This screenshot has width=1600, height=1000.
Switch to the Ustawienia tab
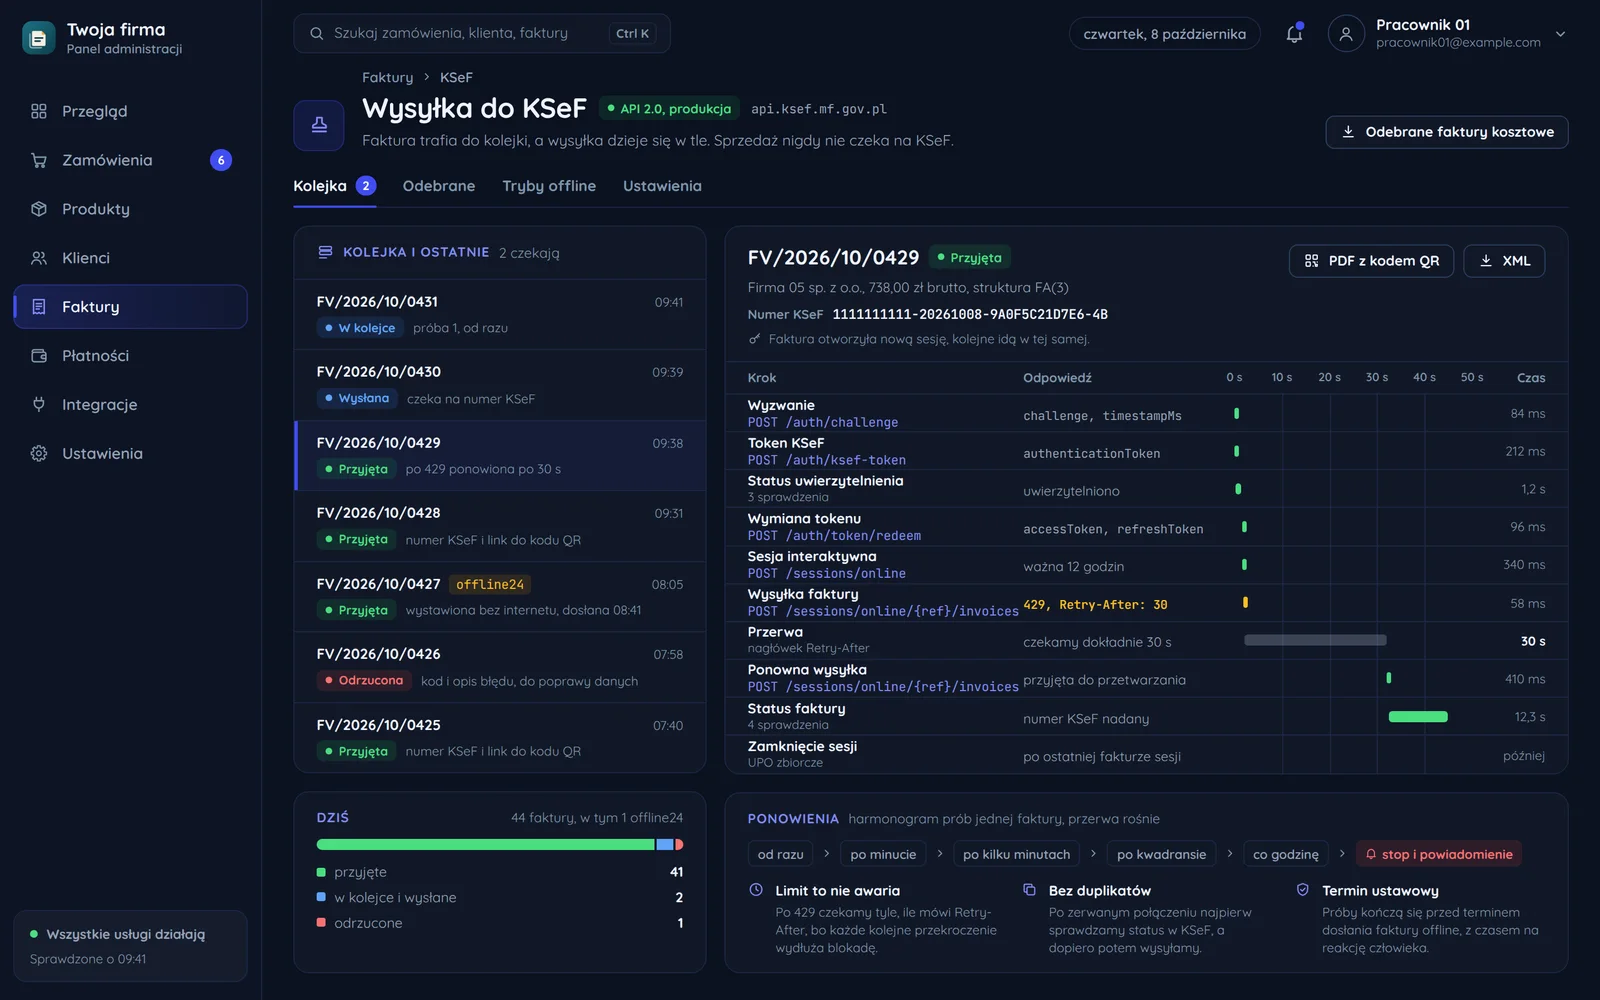pyautogui.click(x=662, y=186)
